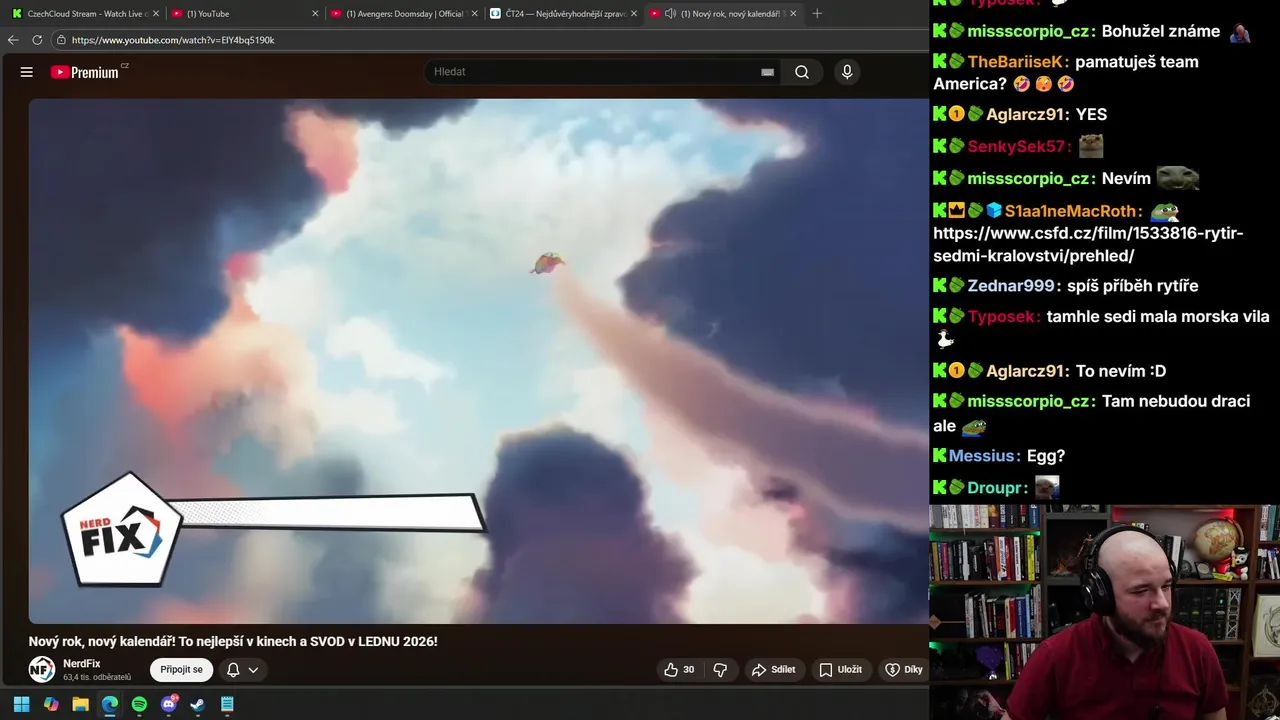This screenshot has height=720, width=1280.
Task: Mute tab via speaker icon on active tab
Action: (670, 14)
